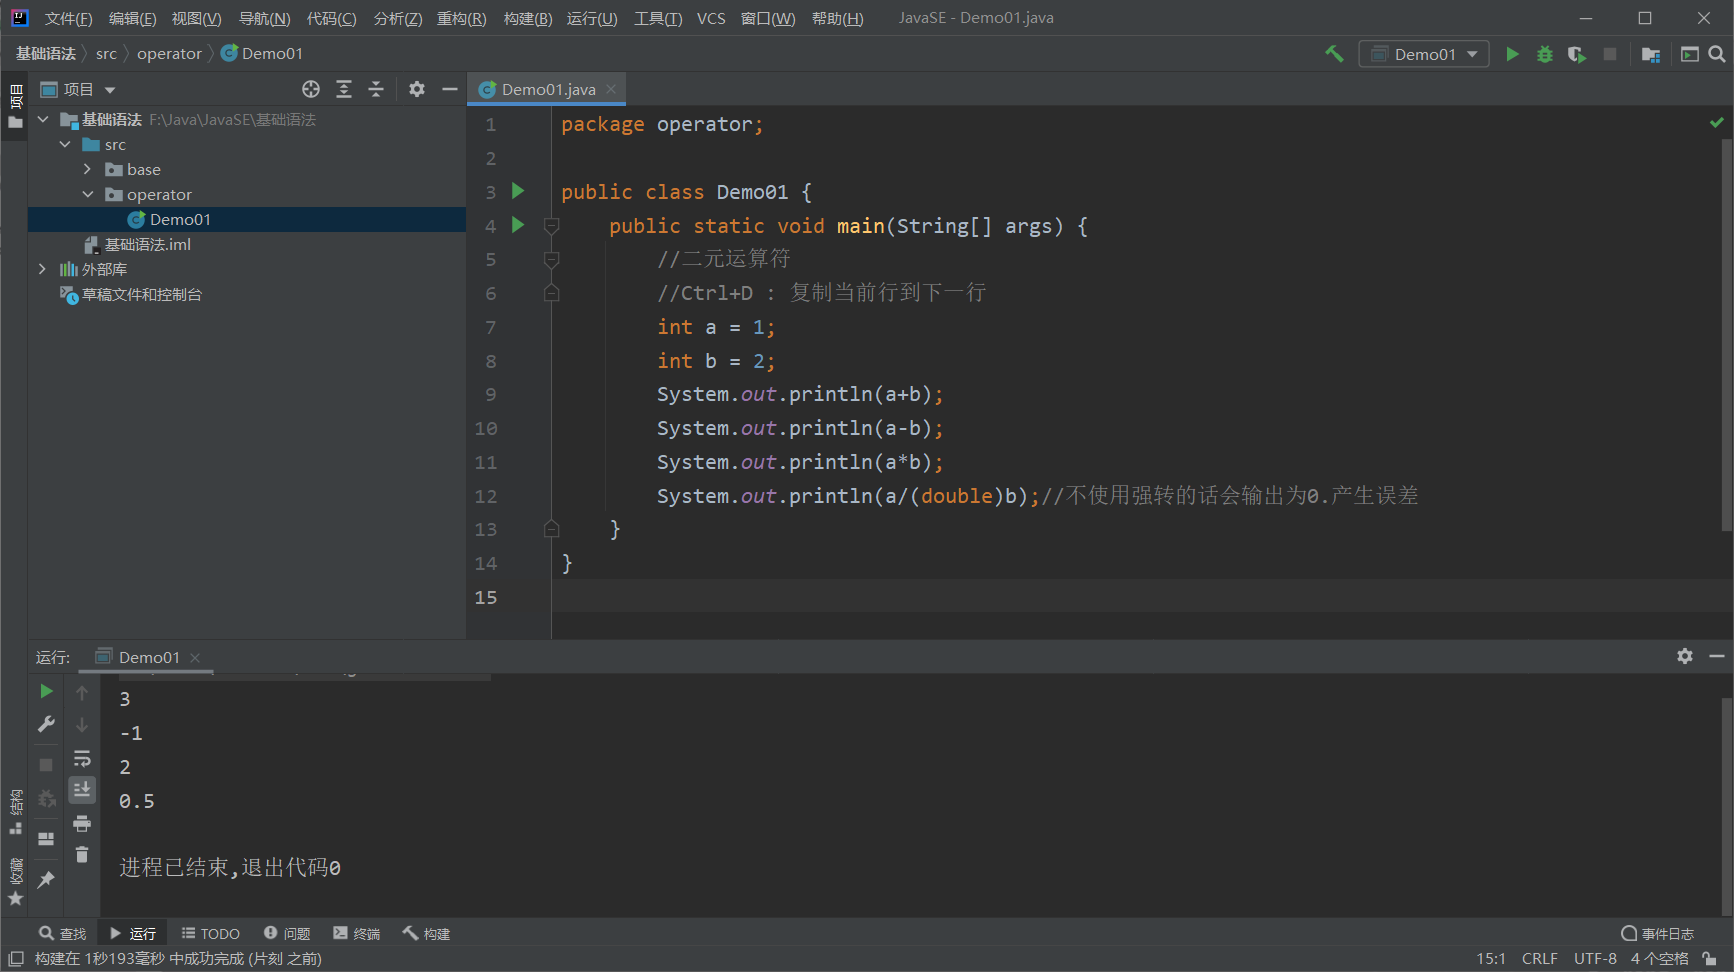Screen dimensions: 1734x972
Task: Toggle soft-wrap in the run console
Action: [82, 759]
